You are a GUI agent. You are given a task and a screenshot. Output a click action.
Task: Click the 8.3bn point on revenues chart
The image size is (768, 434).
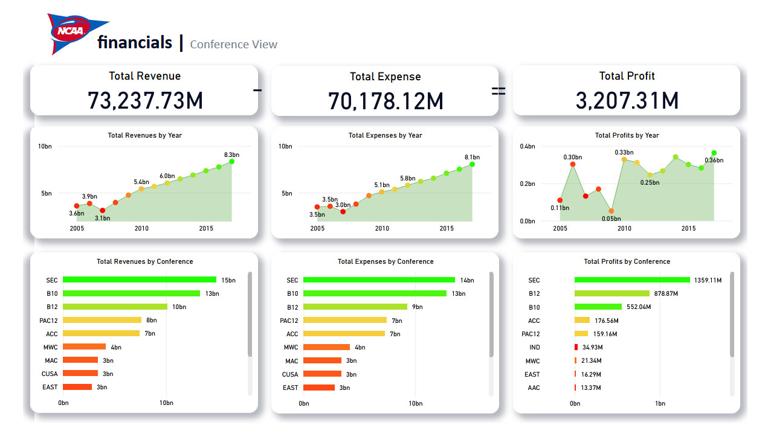tap(232, 161)
